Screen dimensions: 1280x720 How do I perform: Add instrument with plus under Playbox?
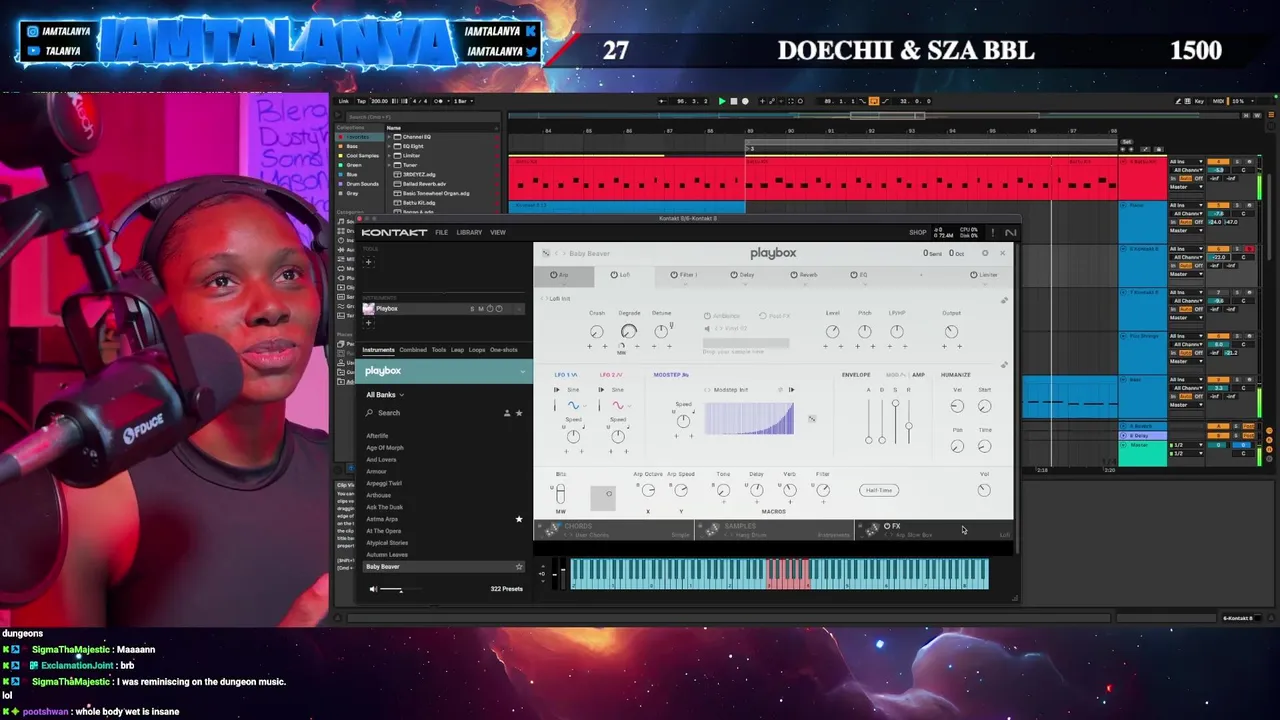click(368, 322)
